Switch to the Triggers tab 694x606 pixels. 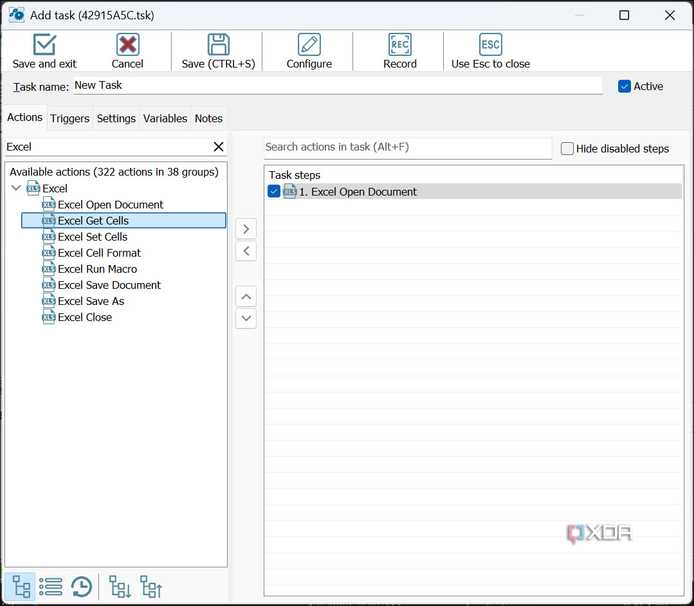pos(69,118)
